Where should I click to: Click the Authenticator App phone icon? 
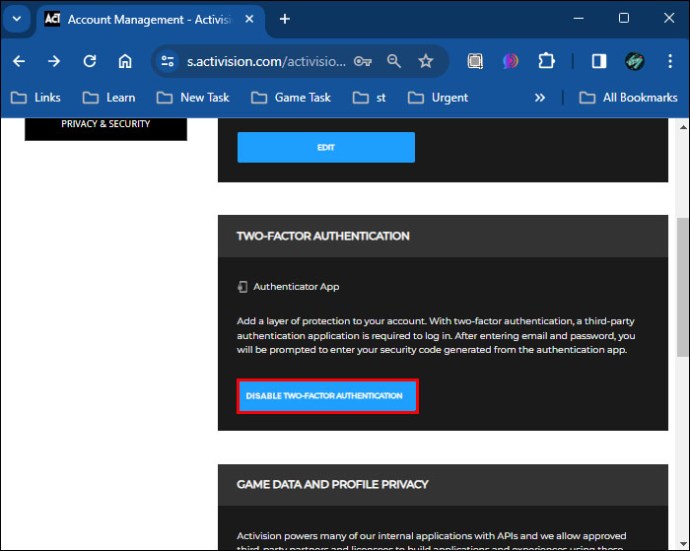point(242,287)
